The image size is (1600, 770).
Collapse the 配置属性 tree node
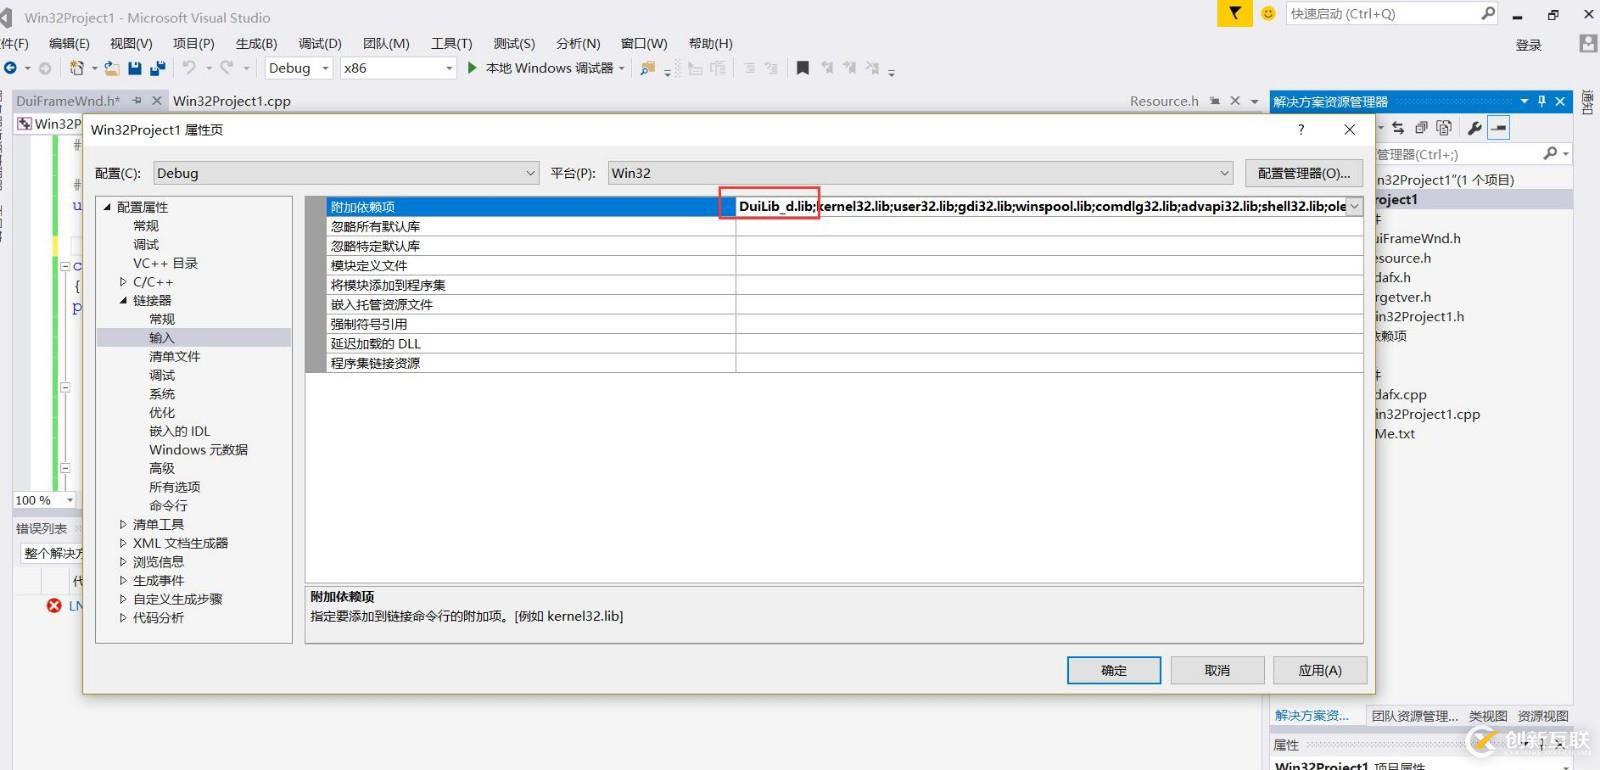(107, 207)
